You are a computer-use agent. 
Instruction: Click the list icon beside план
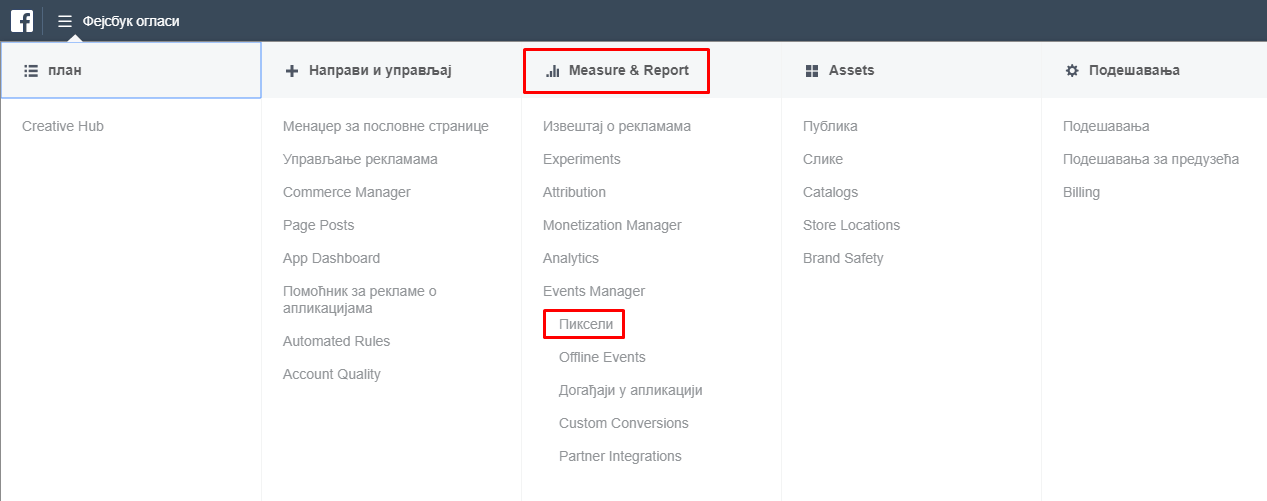[x=30, y=71]
